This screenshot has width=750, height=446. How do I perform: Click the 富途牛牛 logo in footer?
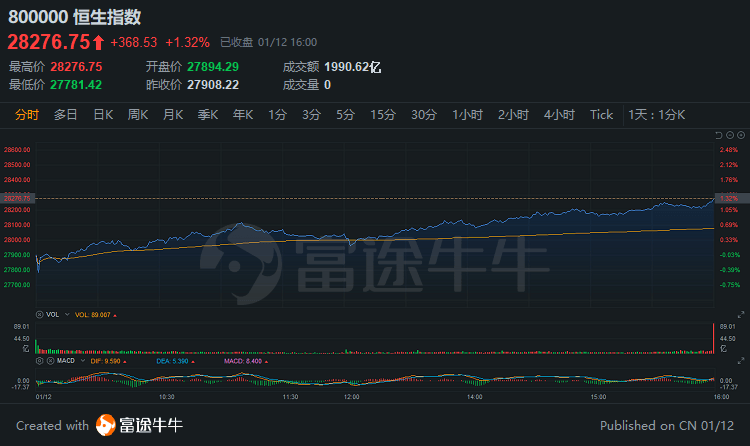(x=139, y=425)
